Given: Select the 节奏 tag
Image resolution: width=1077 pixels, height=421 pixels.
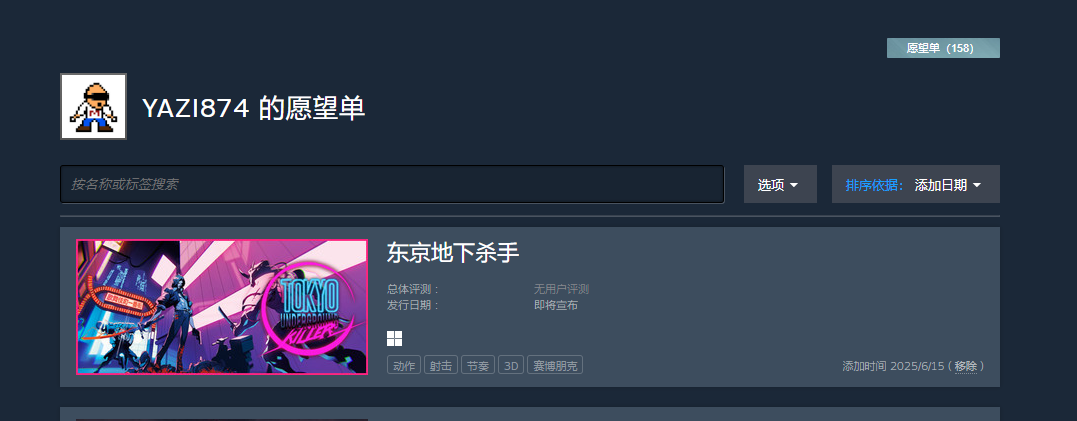Looking at the screenshot, I should tap(477, 365).
